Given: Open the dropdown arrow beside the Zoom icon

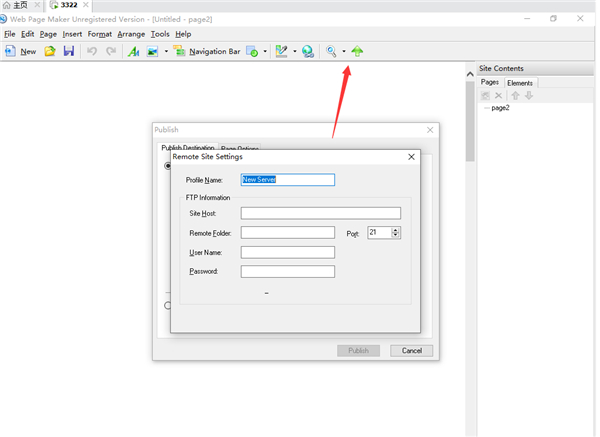Looking at the screenshot, I should click(x=344, y=51).
